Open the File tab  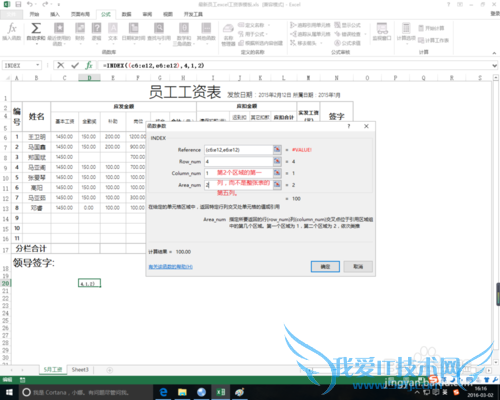pos(11,14)
